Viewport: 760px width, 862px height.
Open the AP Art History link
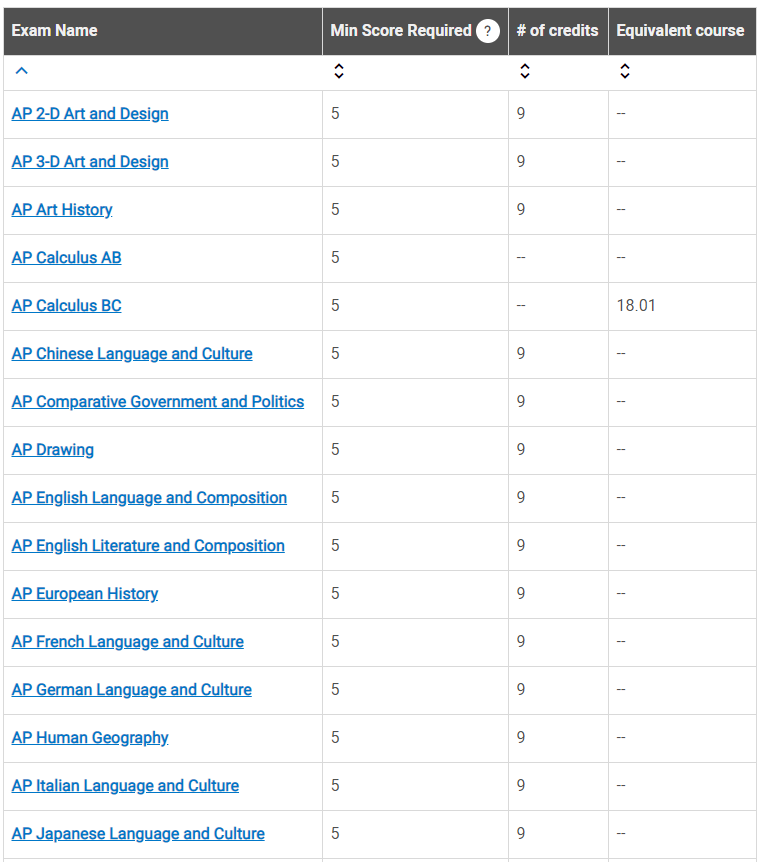pos(62,209)
